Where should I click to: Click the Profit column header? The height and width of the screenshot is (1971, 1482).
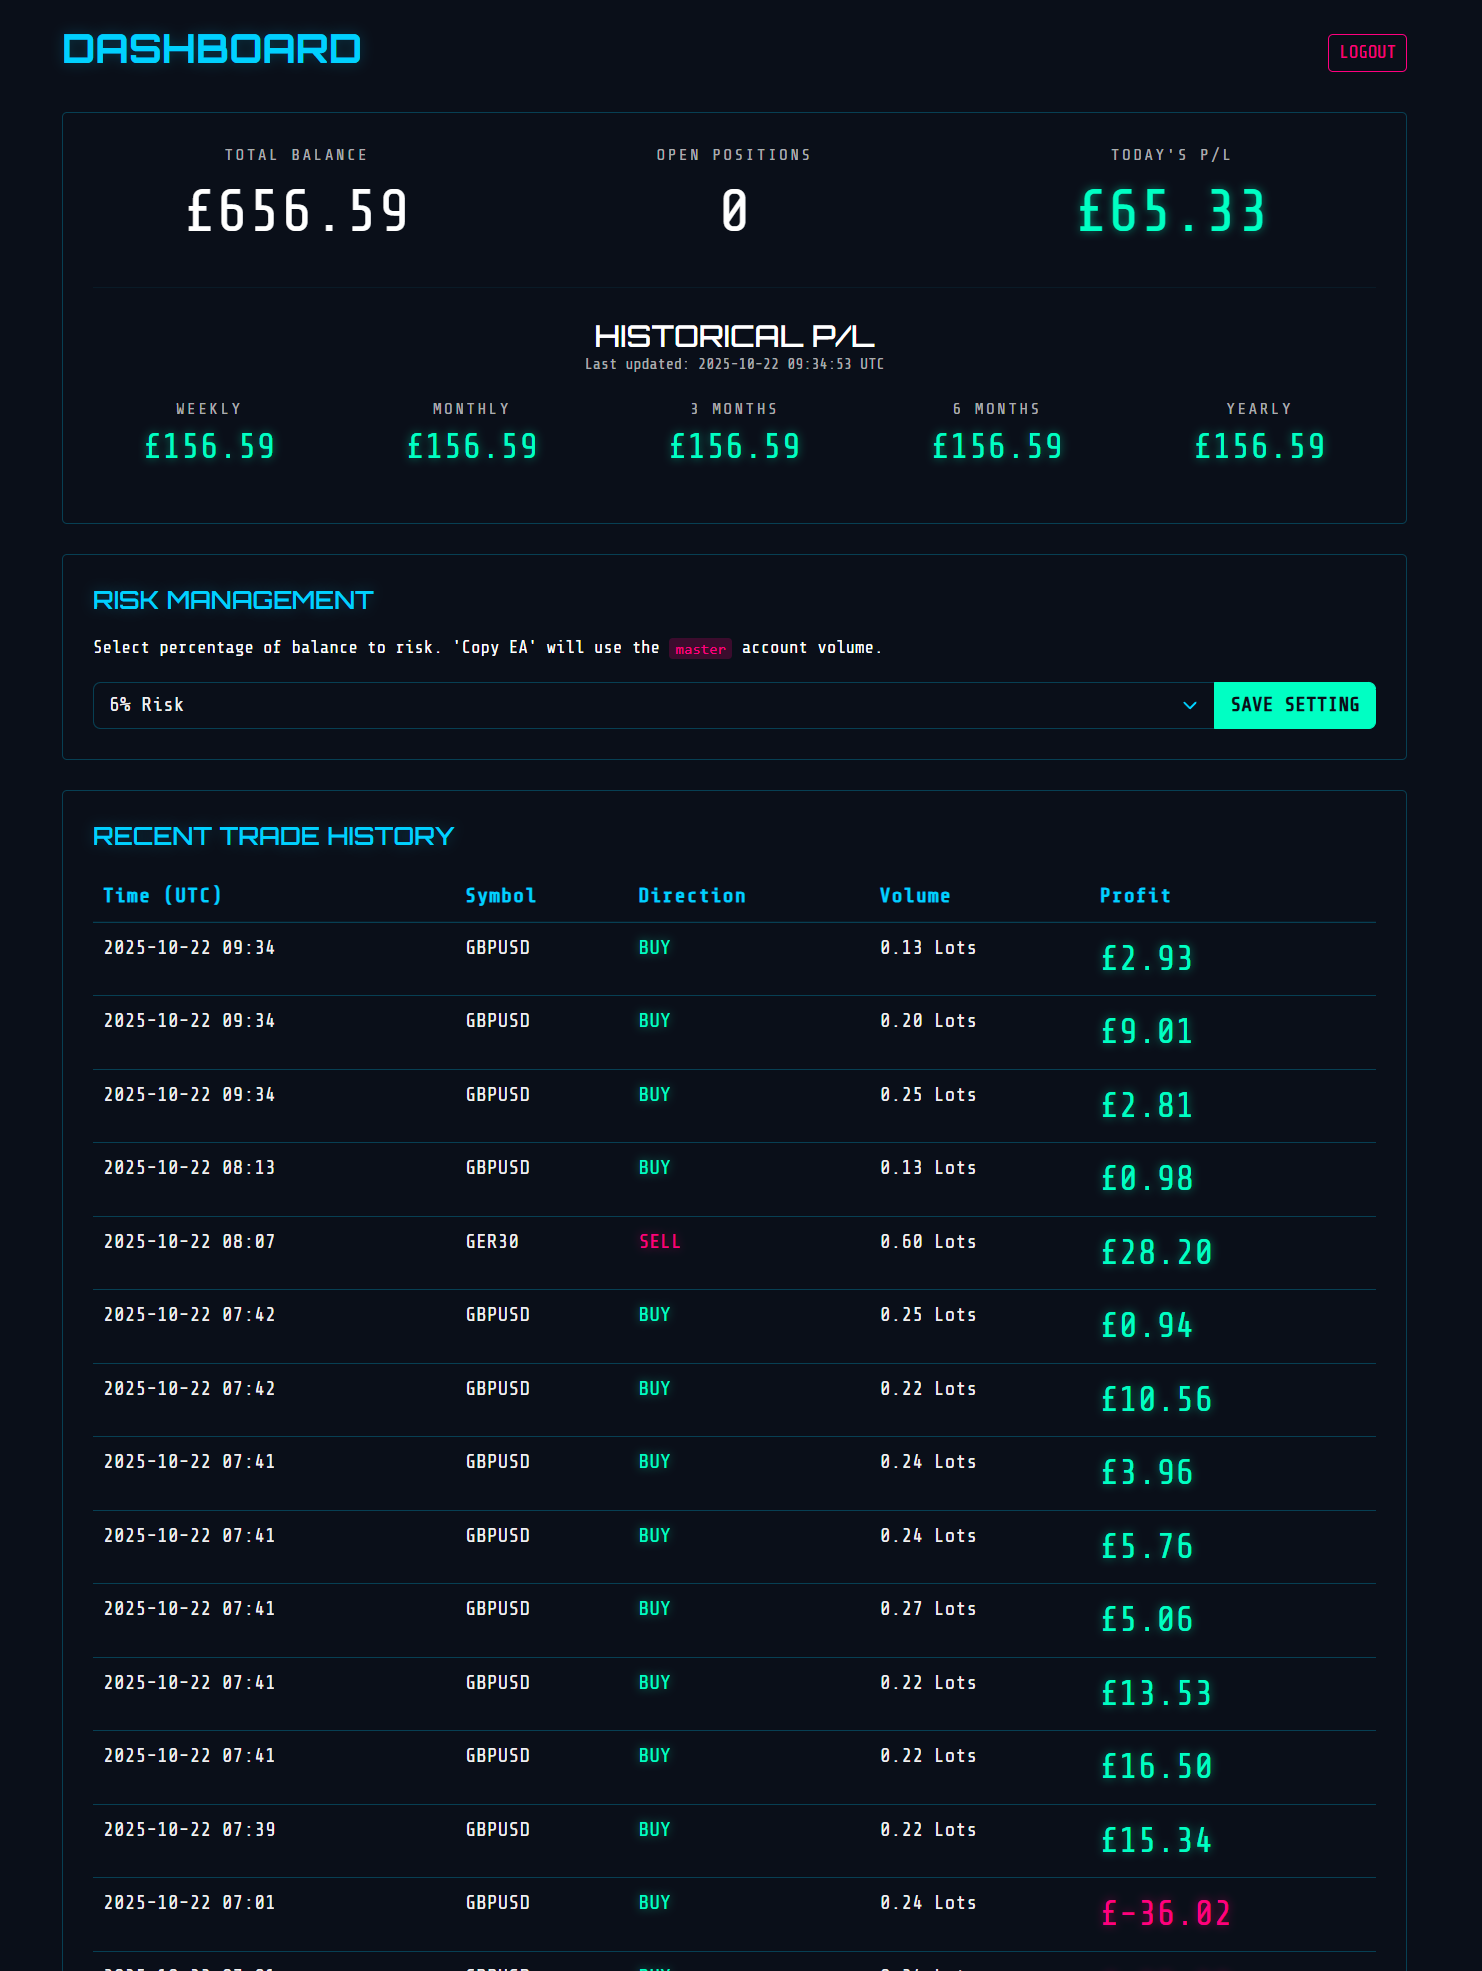coord(1134,895)
